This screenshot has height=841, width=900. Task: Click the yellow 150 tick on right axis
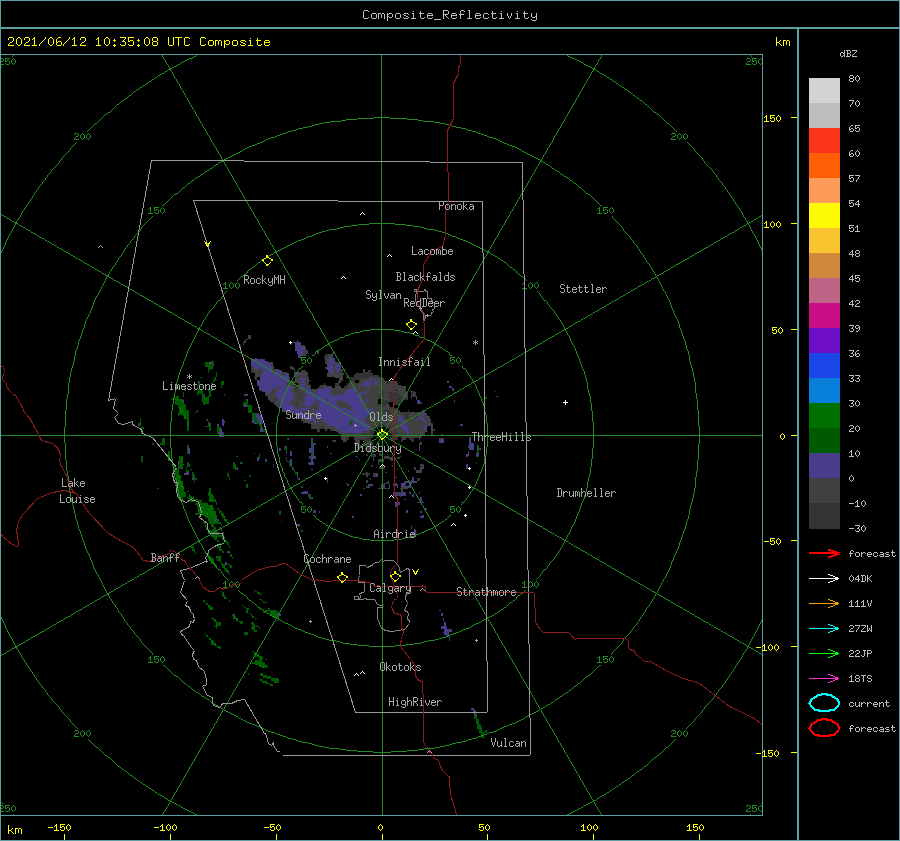pyautogui.click(x=772, y=118)
